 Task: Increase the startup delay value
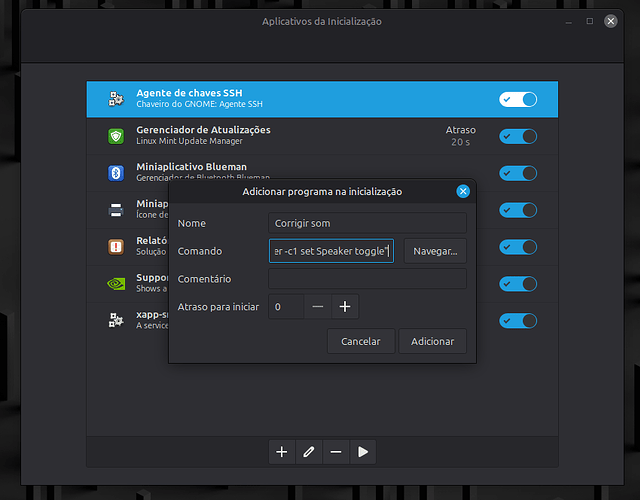pyautogui.click(x=344, y=307)
